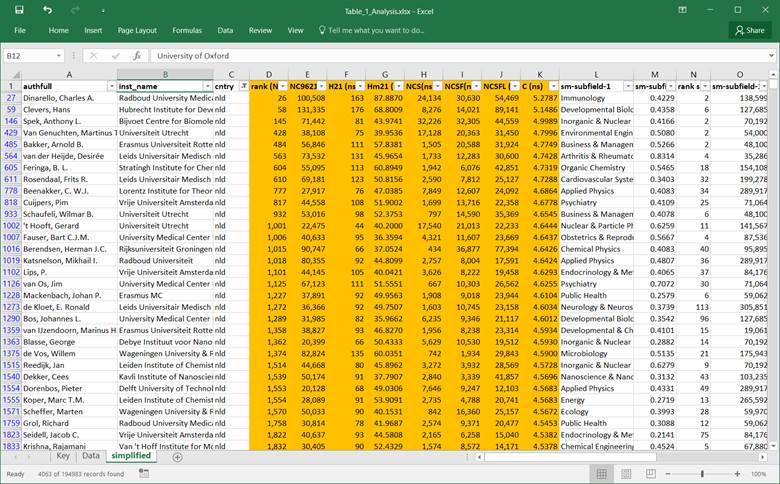780x484 pixels.
Task: Switch to the Home ribbon tab
Action: pos(59,30)
